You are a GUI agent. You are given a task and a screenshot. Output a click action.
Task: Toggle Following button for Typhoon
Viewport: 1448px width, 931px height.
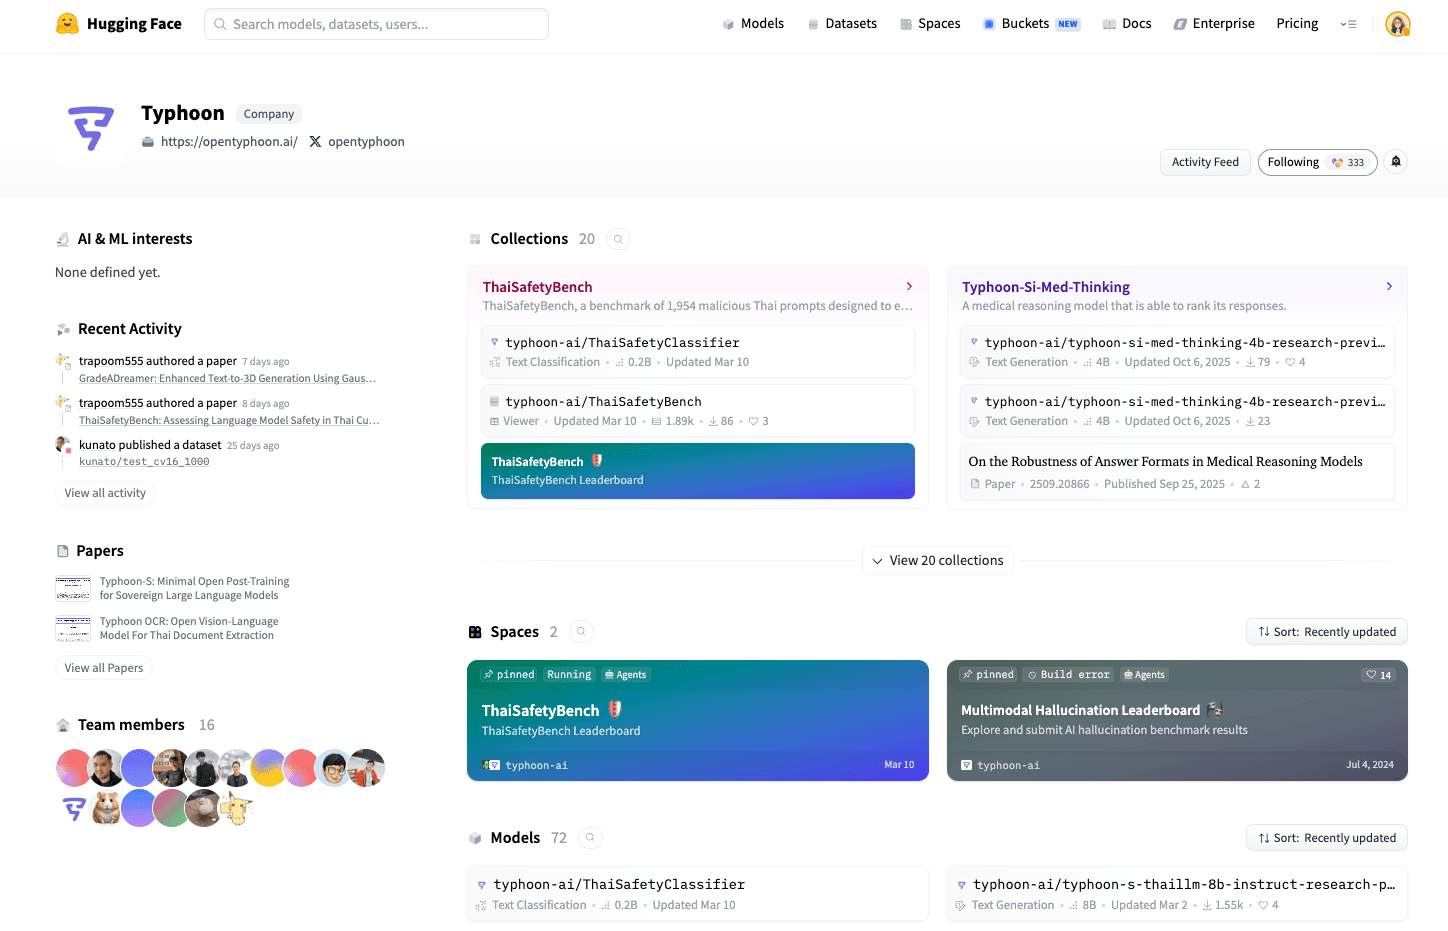[1317, 162]
